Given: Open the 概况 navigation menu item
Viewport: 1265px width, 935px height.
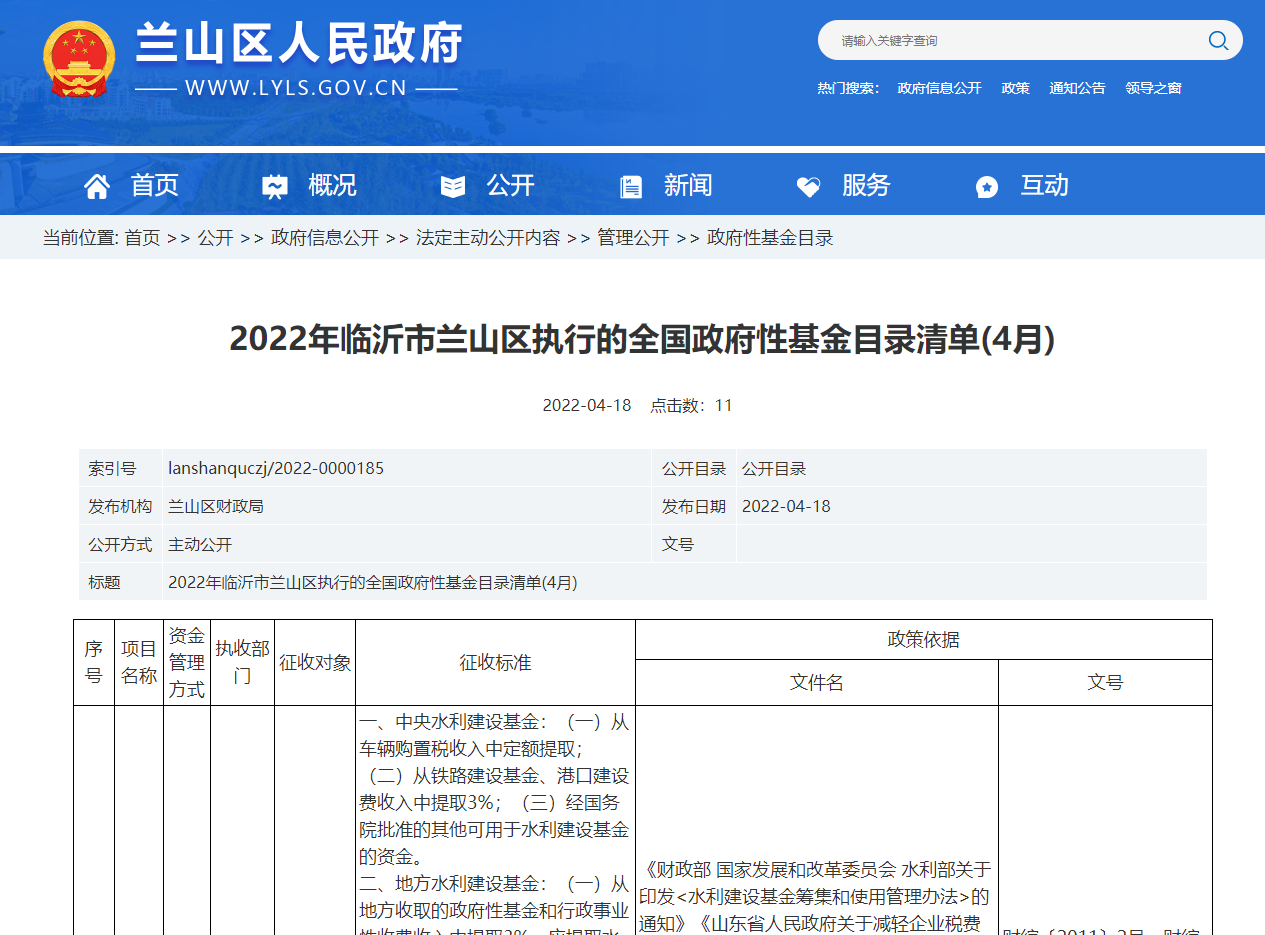Looking at the screenshot, I should [x=332, y=185].
